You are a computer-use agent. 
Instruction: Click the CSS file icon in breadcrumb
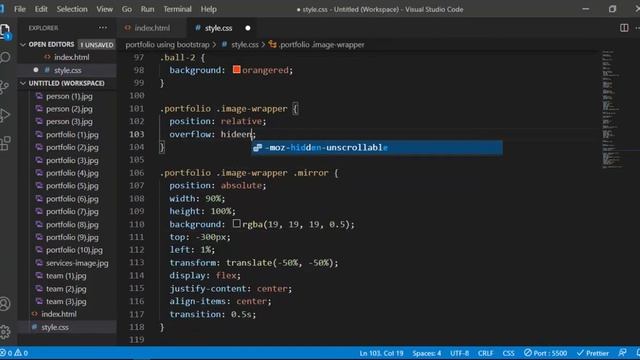pos(224,44)
